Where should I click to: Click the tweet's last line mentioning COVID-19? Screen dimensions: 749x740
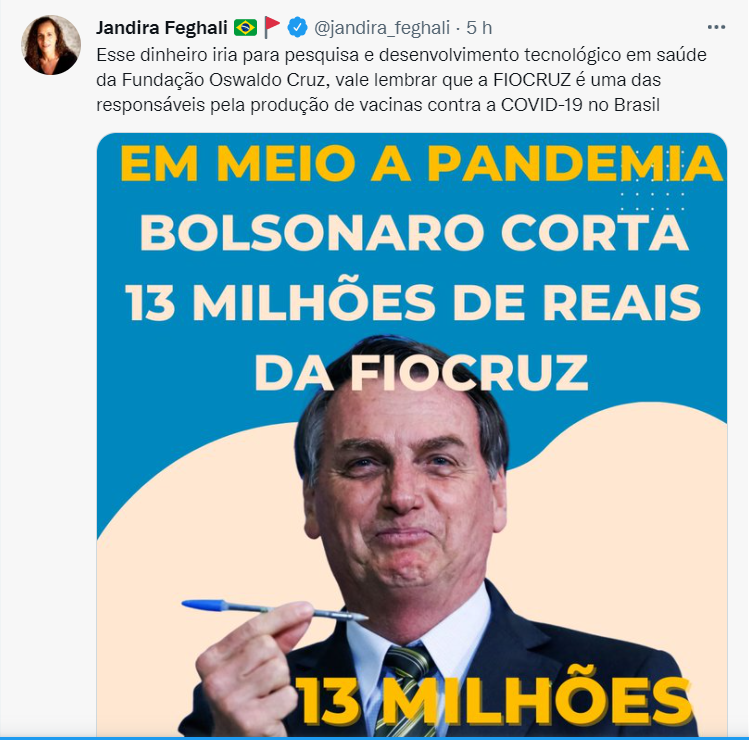[x=378, y=105]
